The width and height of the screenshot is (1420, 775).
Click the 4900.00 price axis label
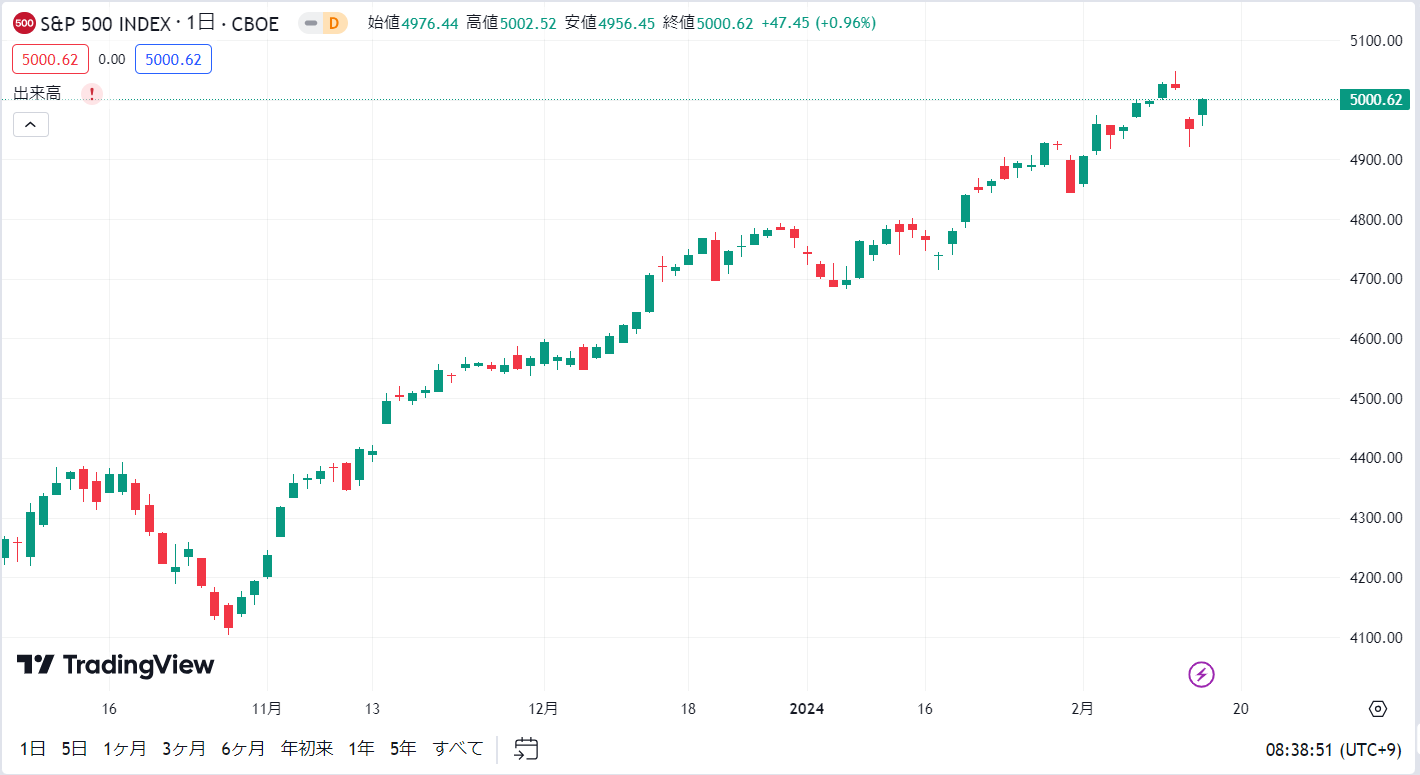click(x=1377, y=160)
